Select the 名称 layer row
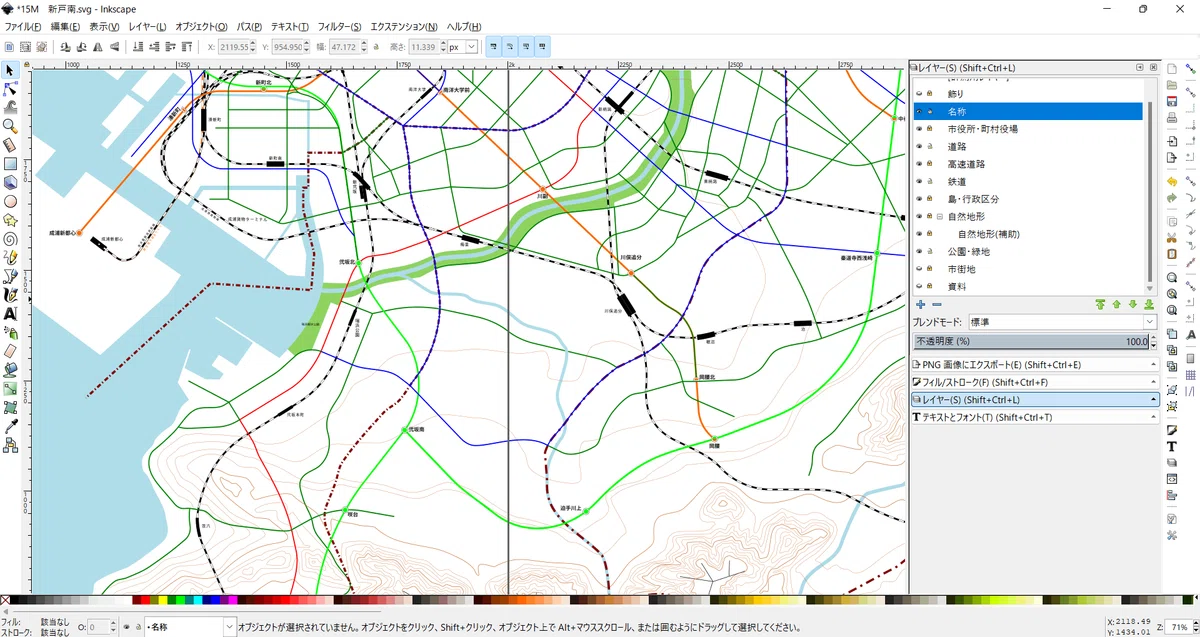The image size is (1200, 637). (x=1028, y=112)
